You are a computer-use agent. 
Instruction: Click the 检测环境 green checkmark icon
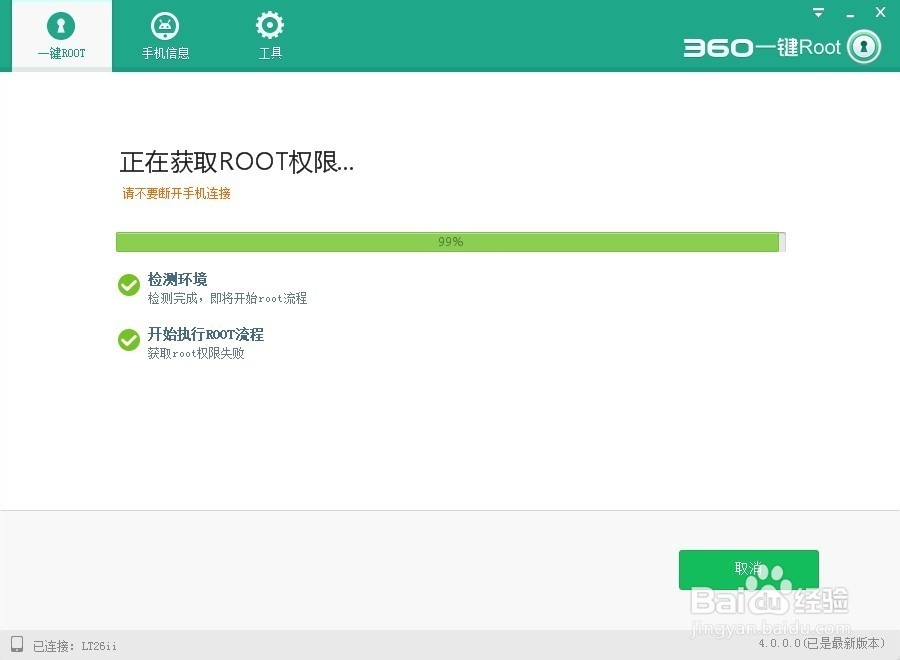point(129,285)
